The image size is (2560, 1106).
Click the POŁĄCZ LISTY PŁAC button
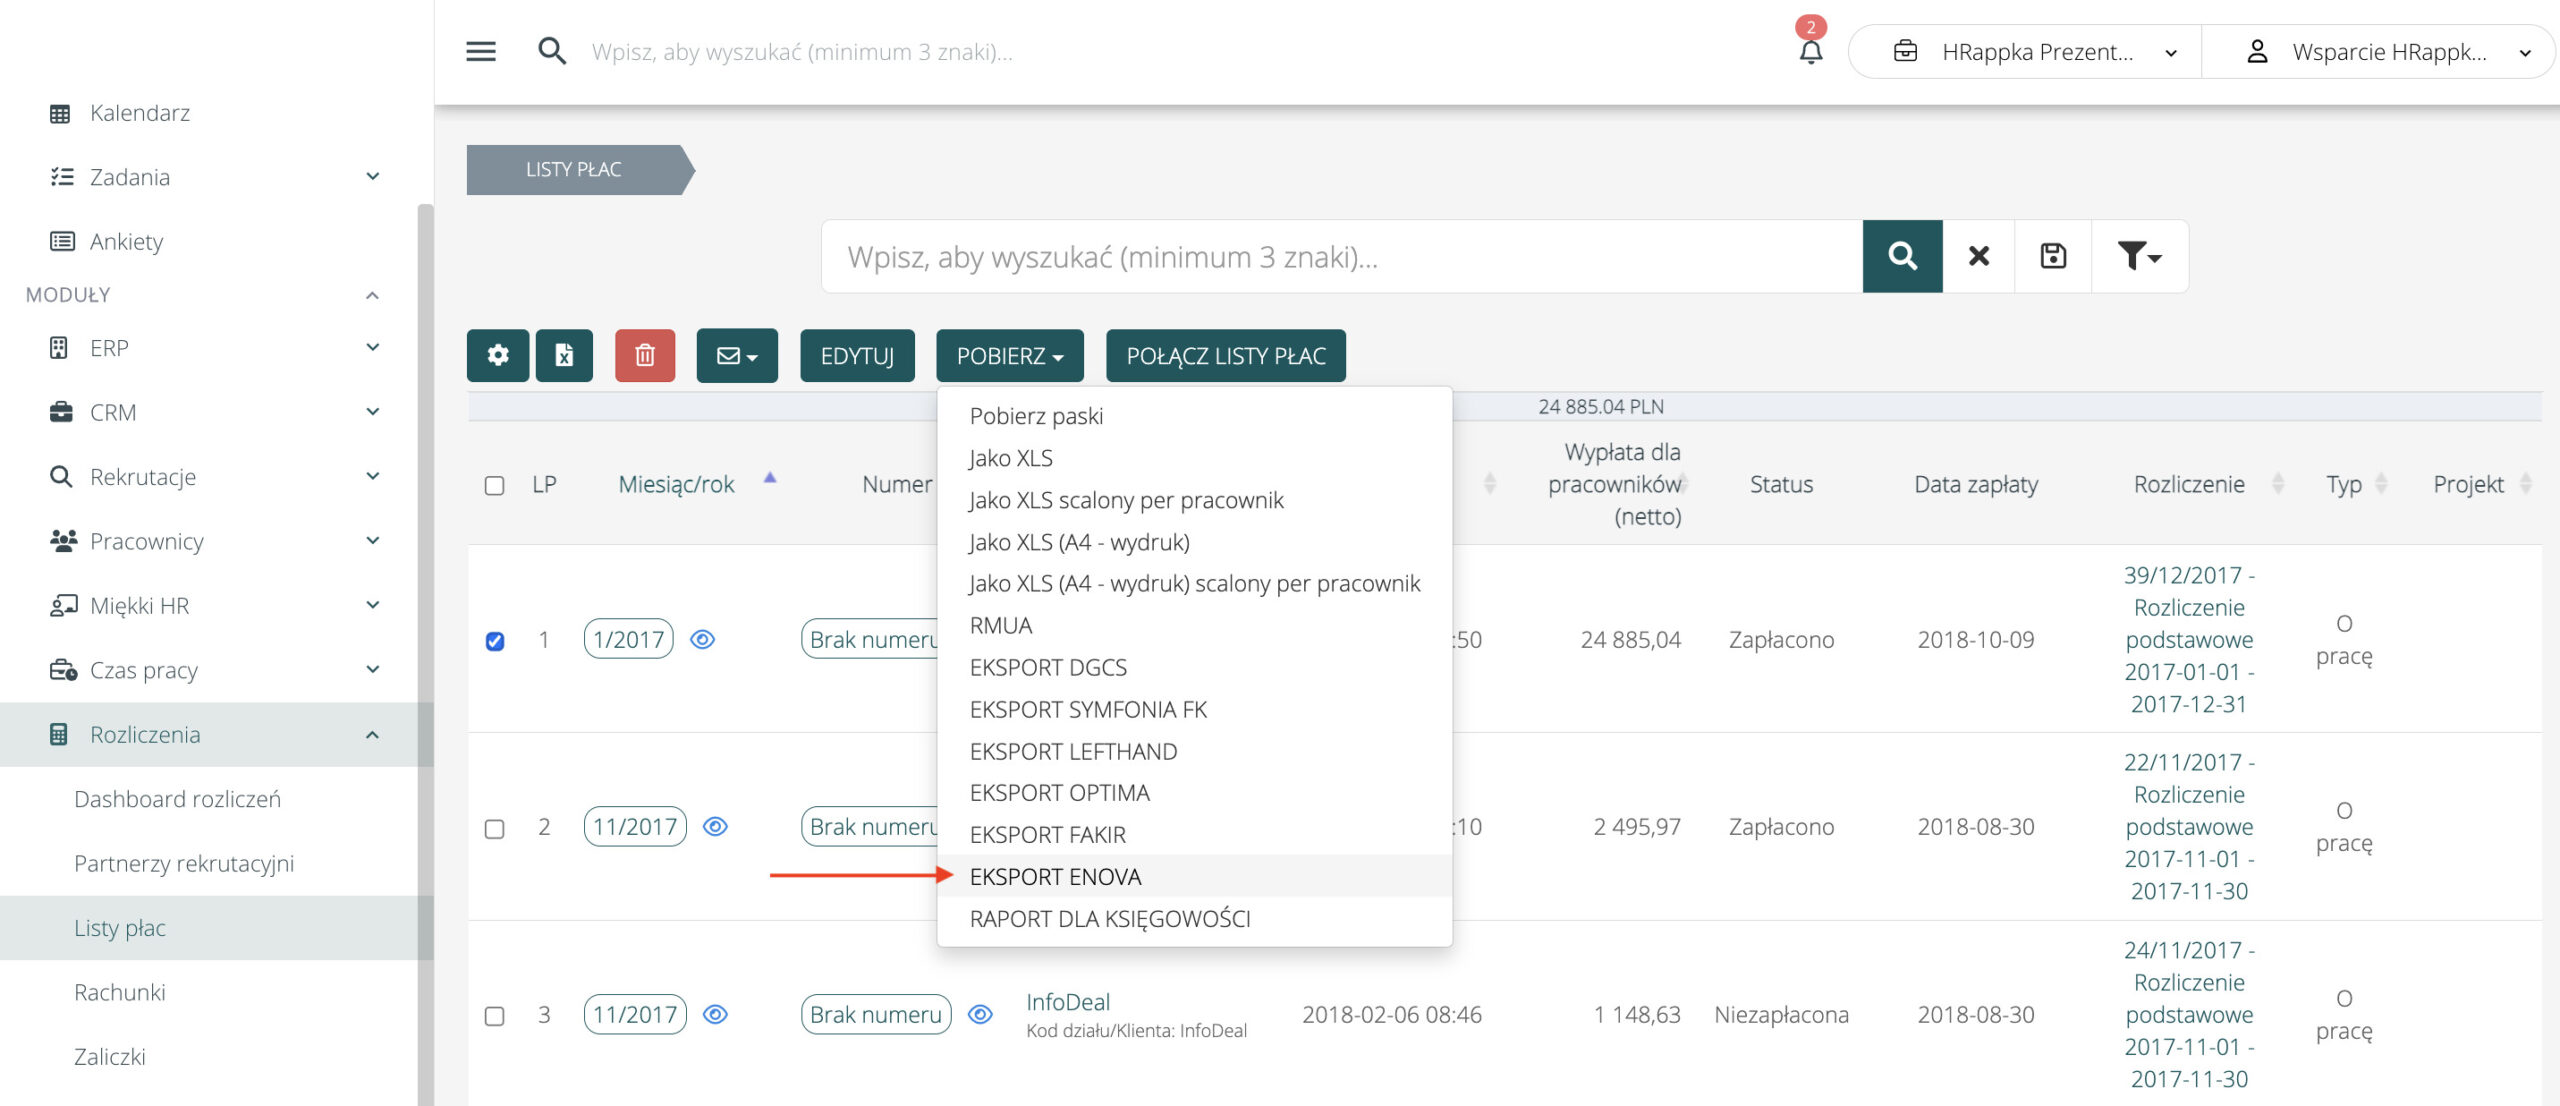(x=1225, y=356)
